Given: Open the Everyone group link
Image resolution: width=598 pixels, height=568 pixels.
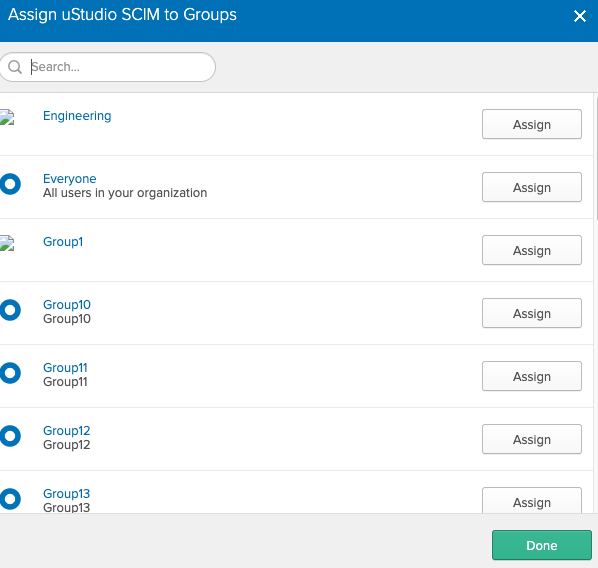Looking at the screenshot, I should pos(69,179).
